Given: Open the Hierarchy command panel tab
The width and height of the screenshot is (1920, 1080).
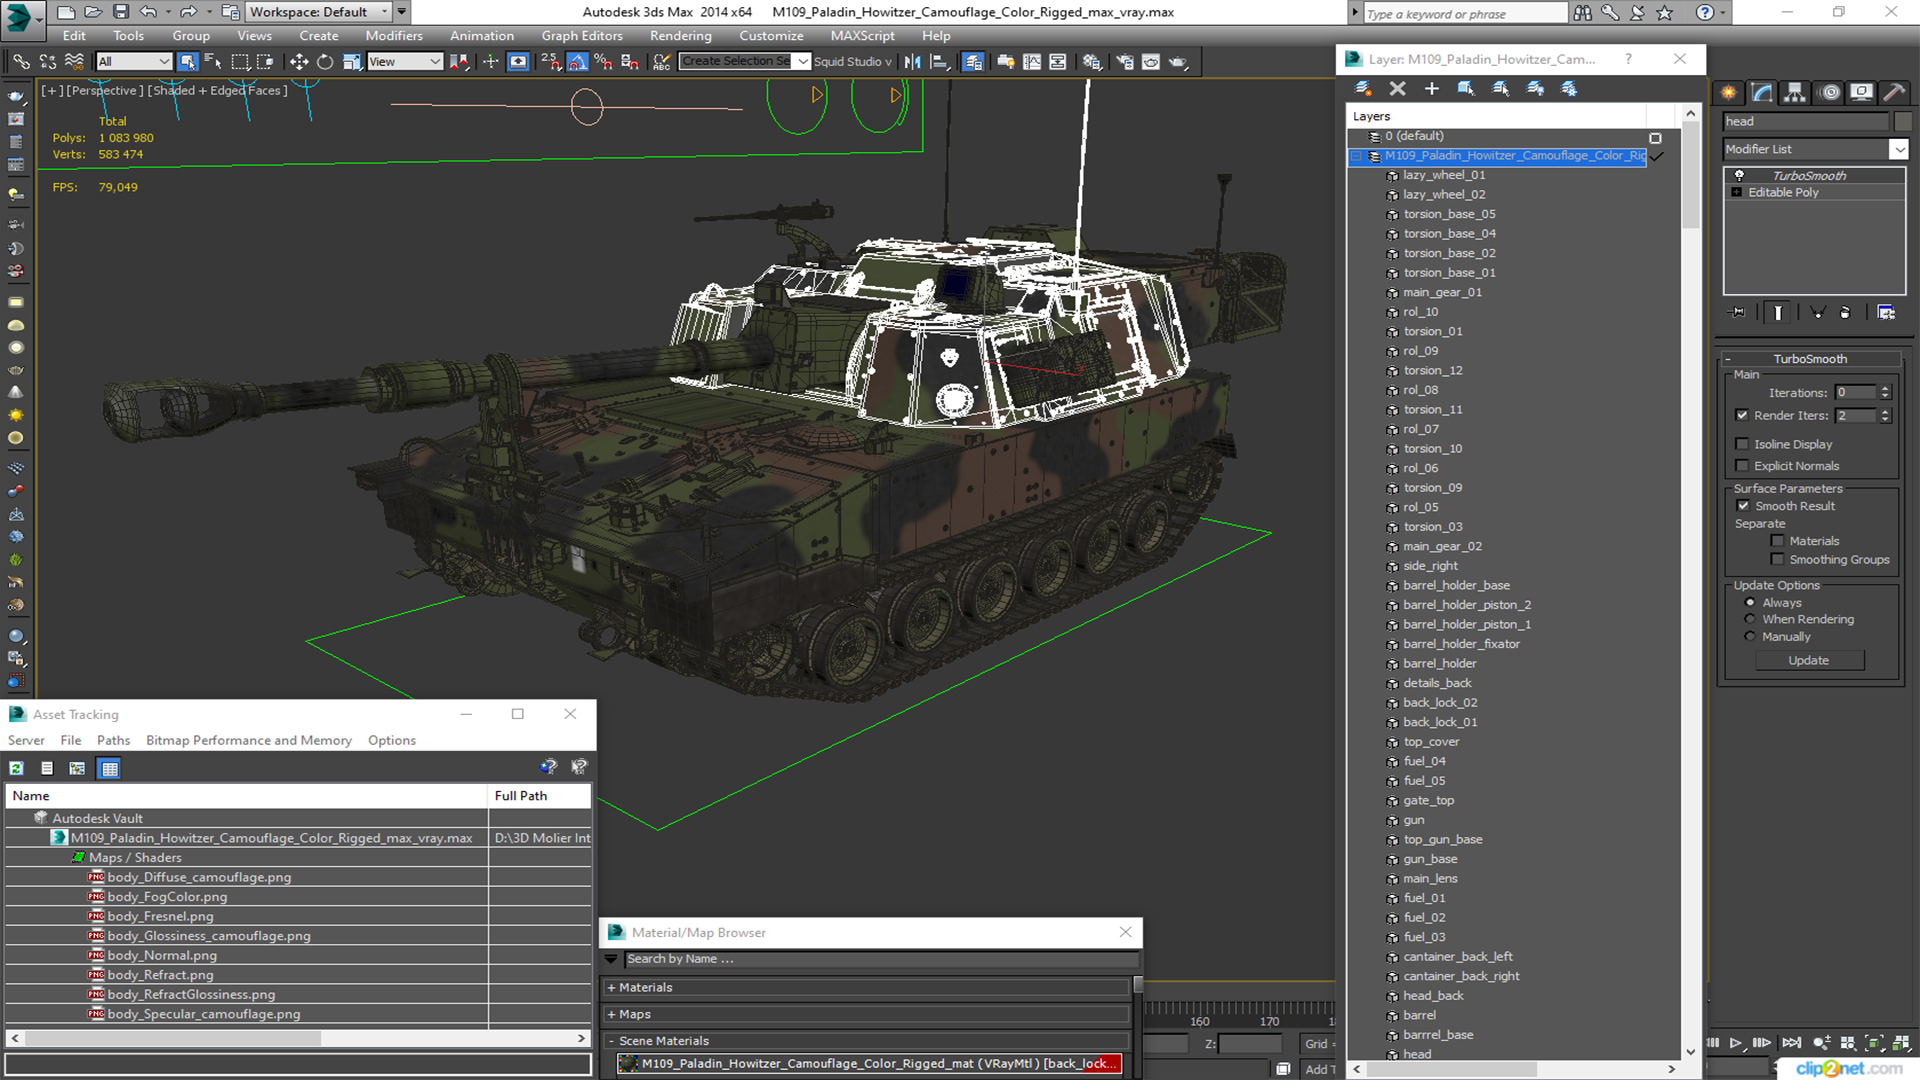Looking at the screenshot, I should (1795, 93).
